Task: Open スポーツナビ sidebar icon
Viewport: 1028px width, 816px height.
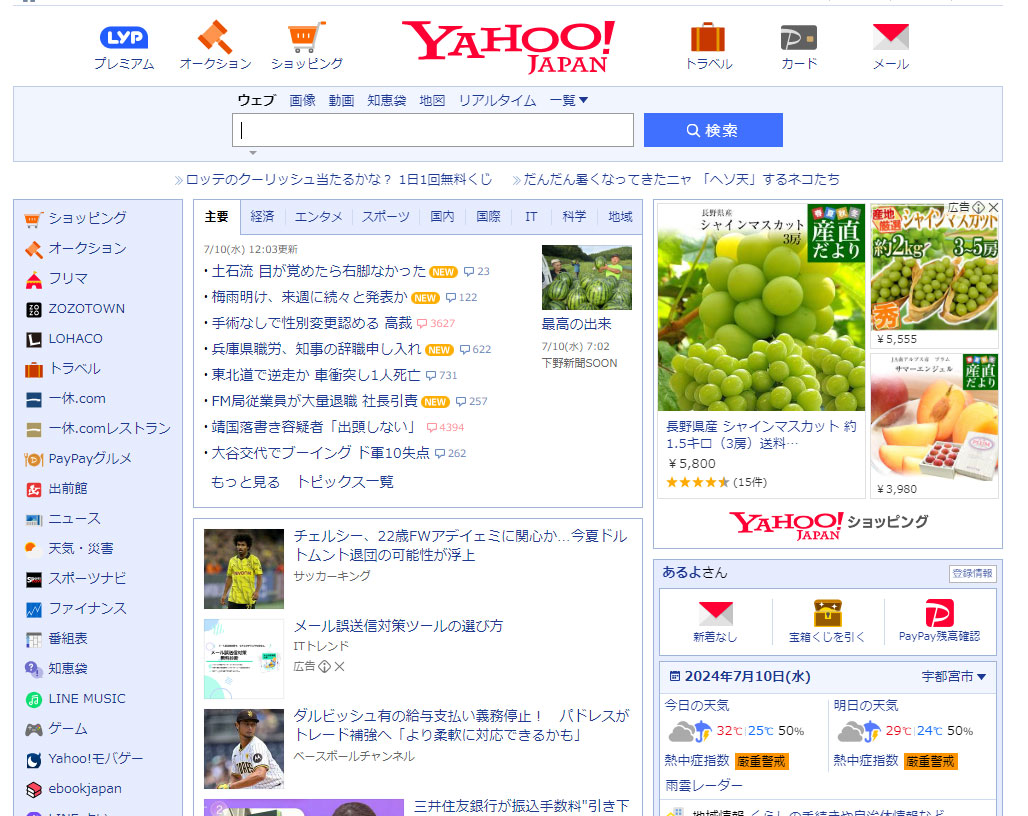Action: (x=33, y=579)
